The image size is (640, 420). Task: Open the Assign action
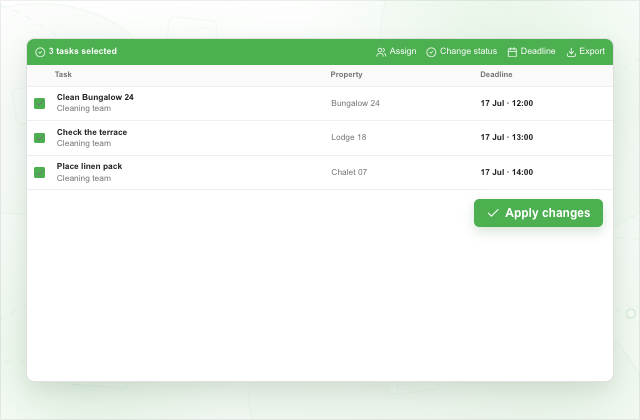[396, 52]
